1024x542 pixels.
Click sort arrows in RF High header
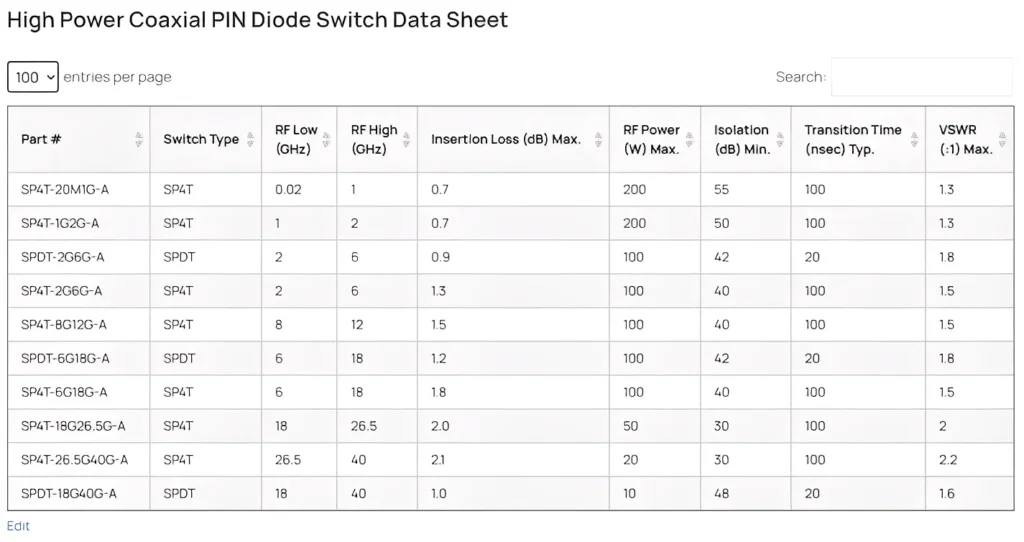(x=406, y=140)
